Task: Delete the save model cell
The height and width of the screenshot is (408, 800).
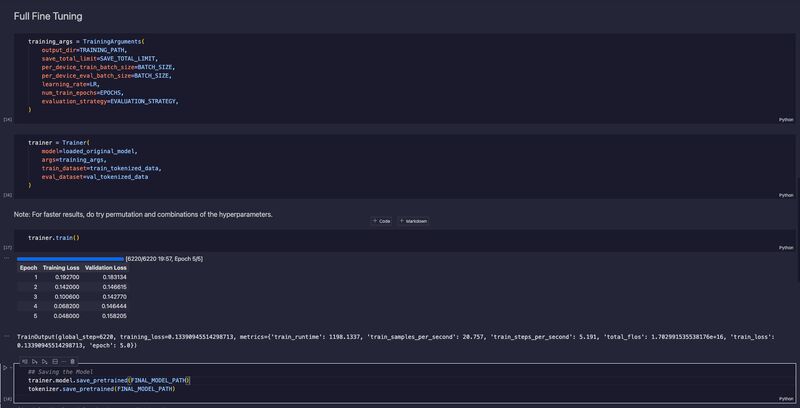Action: (x=75, y=360)
